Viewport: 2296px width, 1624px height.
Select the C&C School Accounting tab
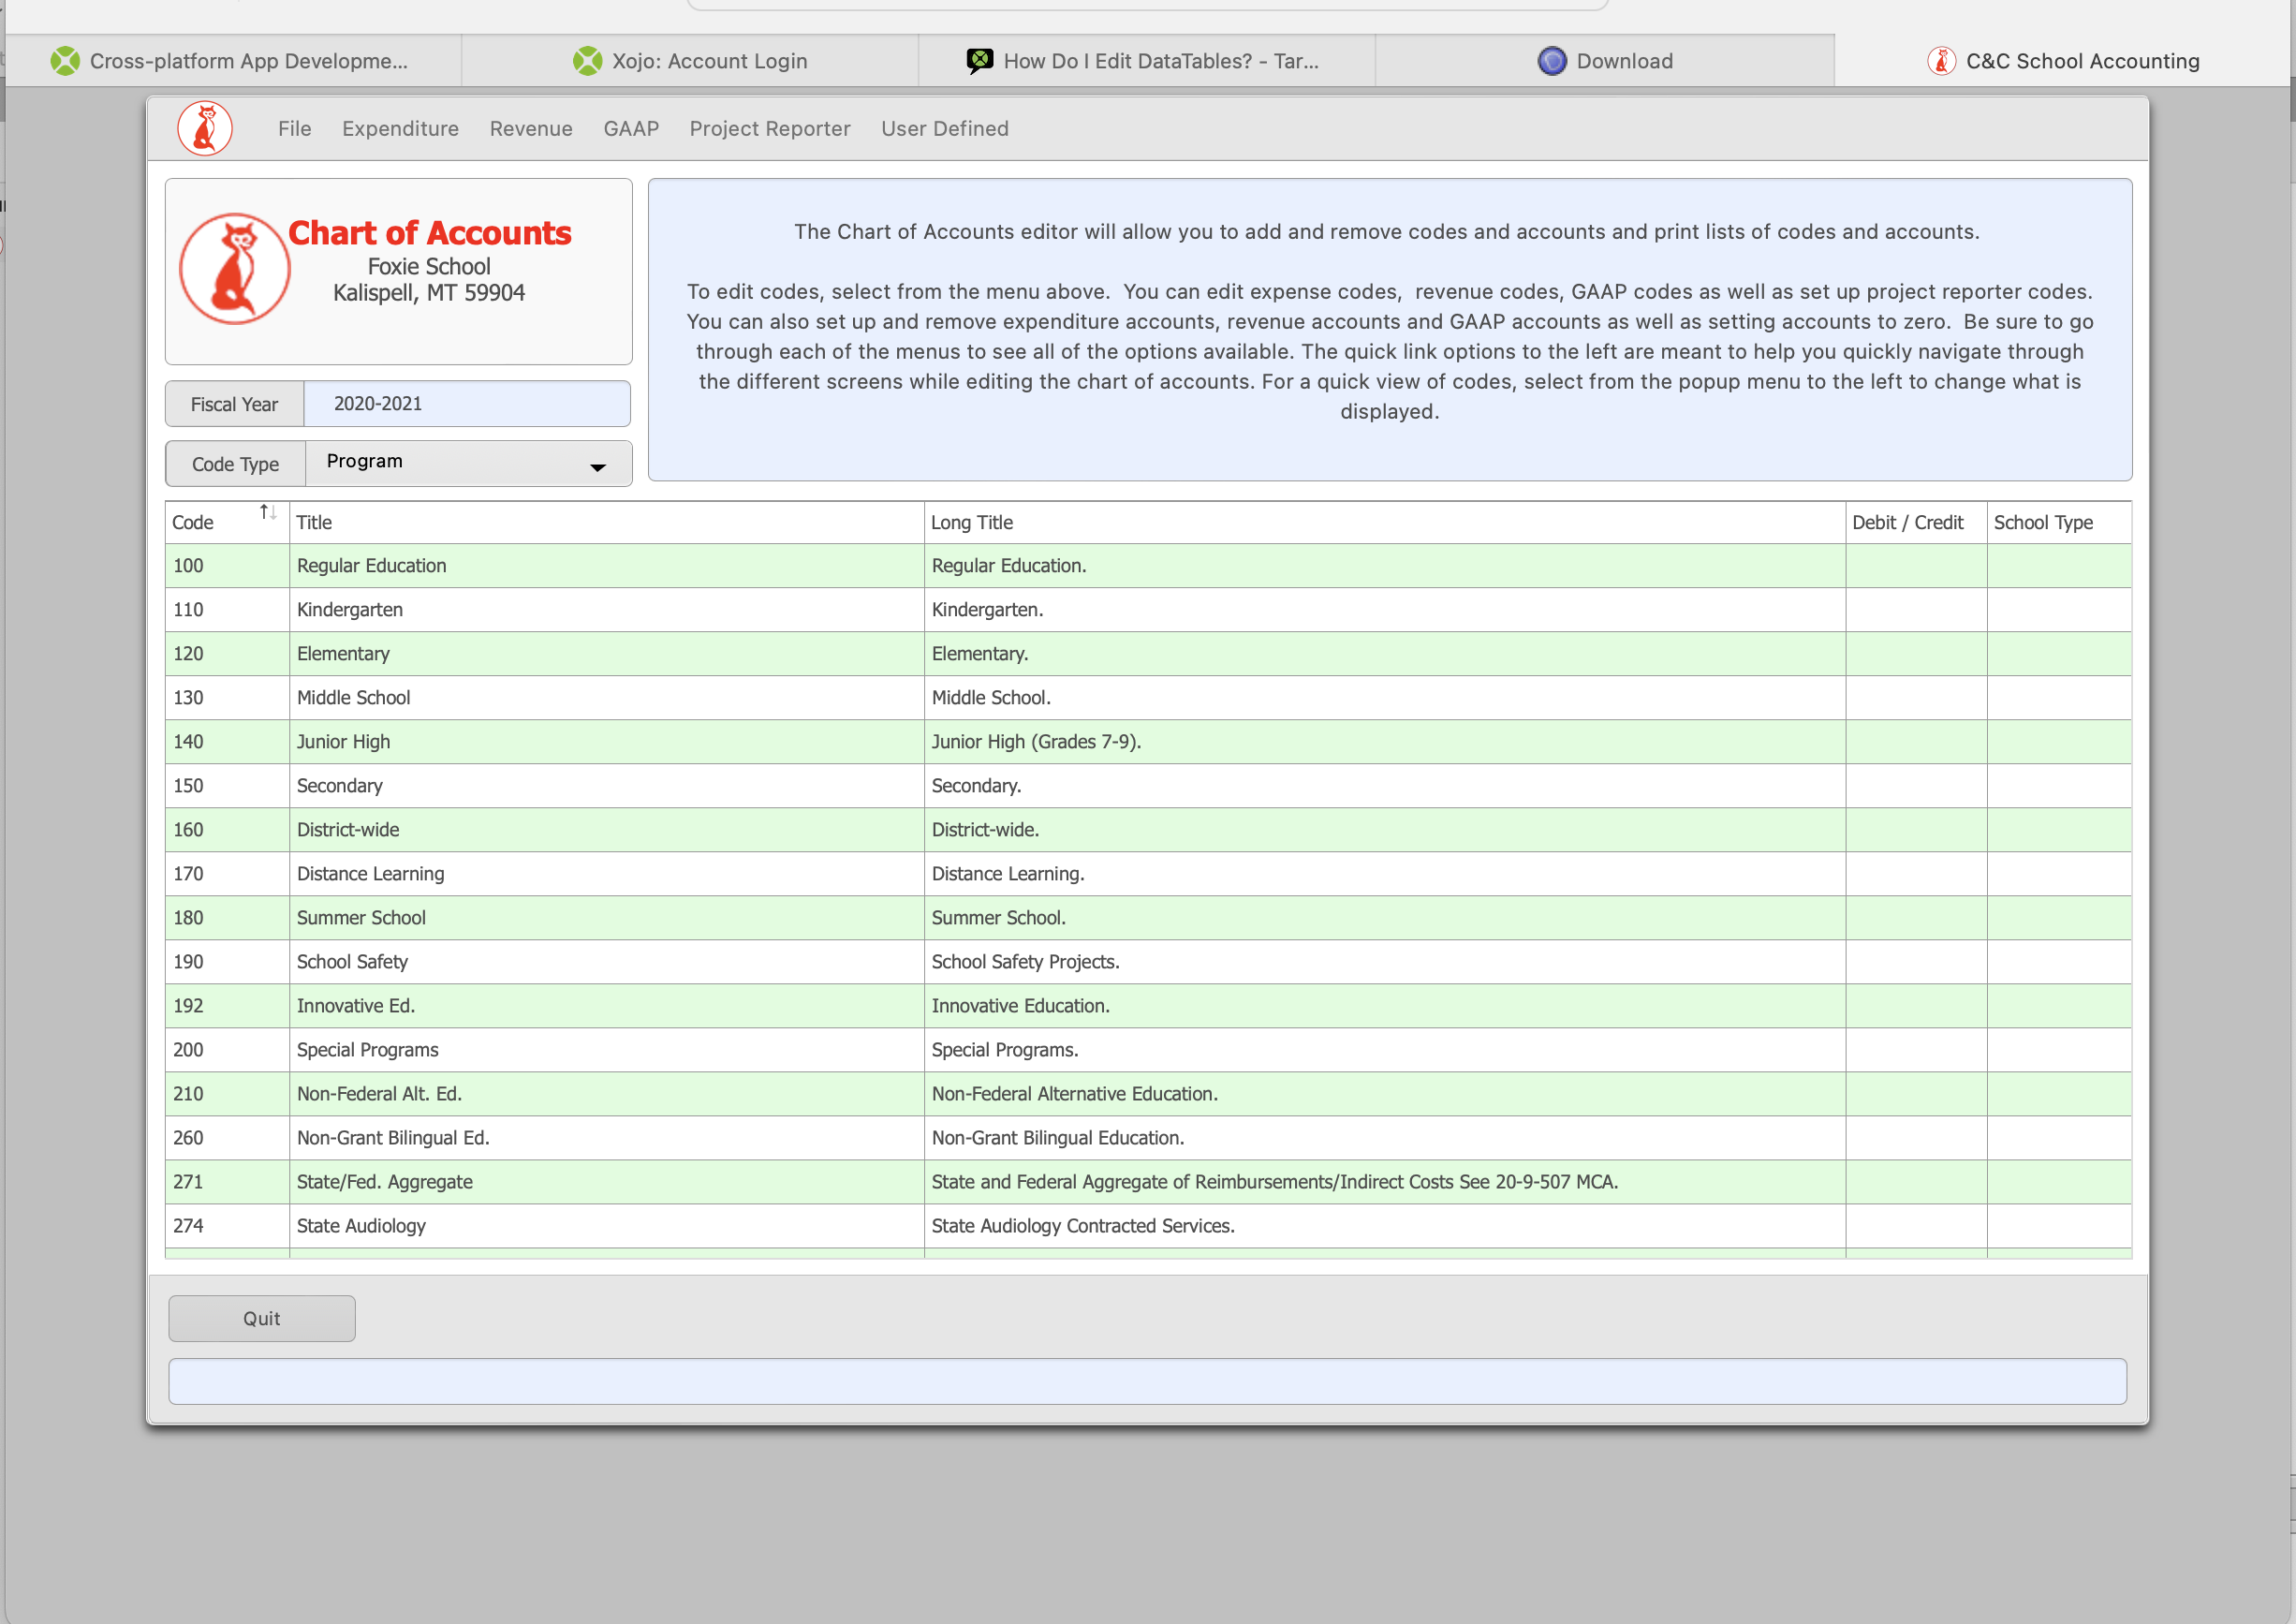point(2064,61)
